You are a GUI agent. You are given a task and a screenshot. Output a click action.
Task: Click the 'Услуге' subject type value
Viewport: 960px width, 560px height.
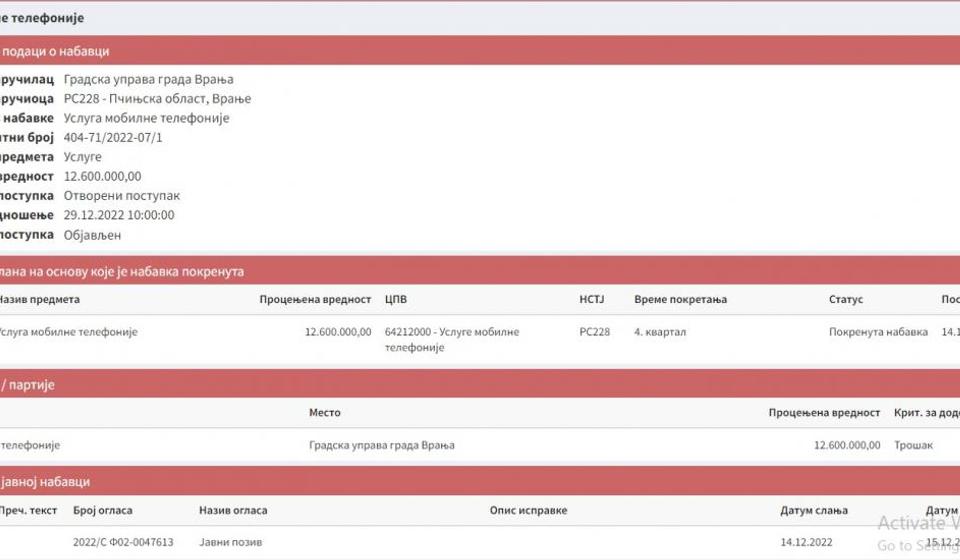point(83,157)
